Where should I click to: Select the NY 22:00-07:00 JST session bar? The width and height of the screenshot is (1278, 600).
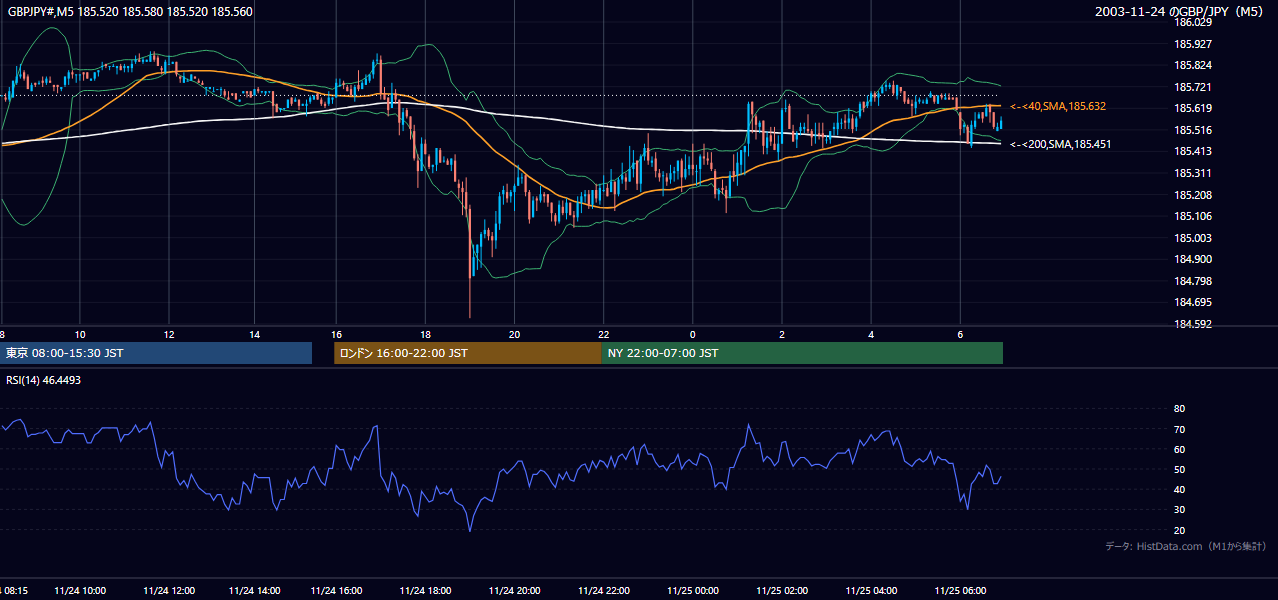click(x=802, y=353)
